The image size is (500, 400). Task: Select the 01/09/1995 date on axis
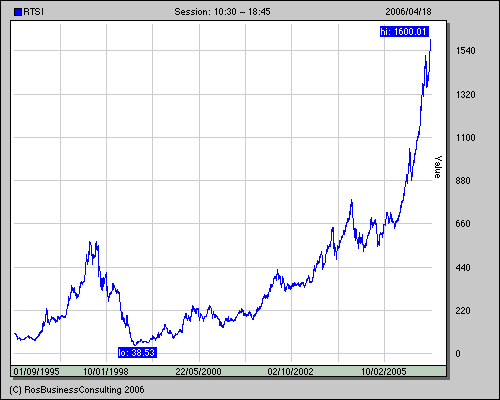[36, 371]
